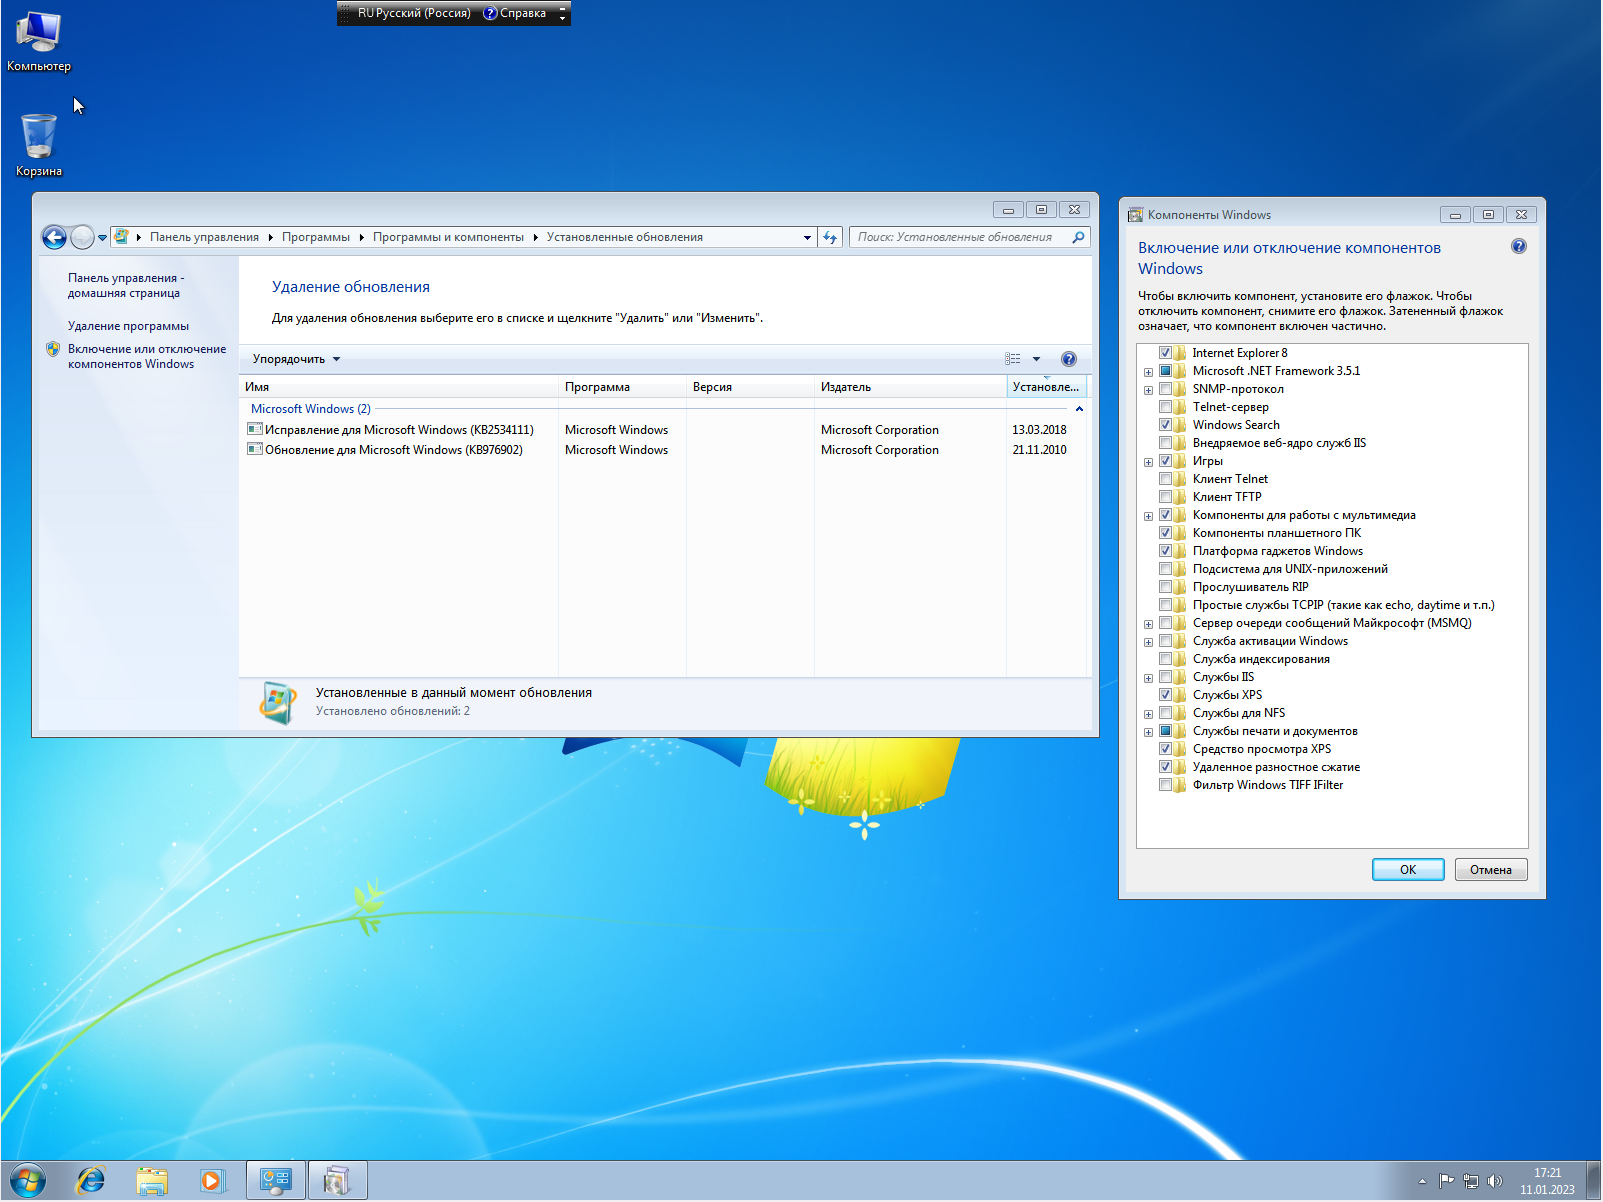Screen dimensions: 1603x1202
Task: Launch Internet Explorer from taskbar
Action: (91, 1181)
